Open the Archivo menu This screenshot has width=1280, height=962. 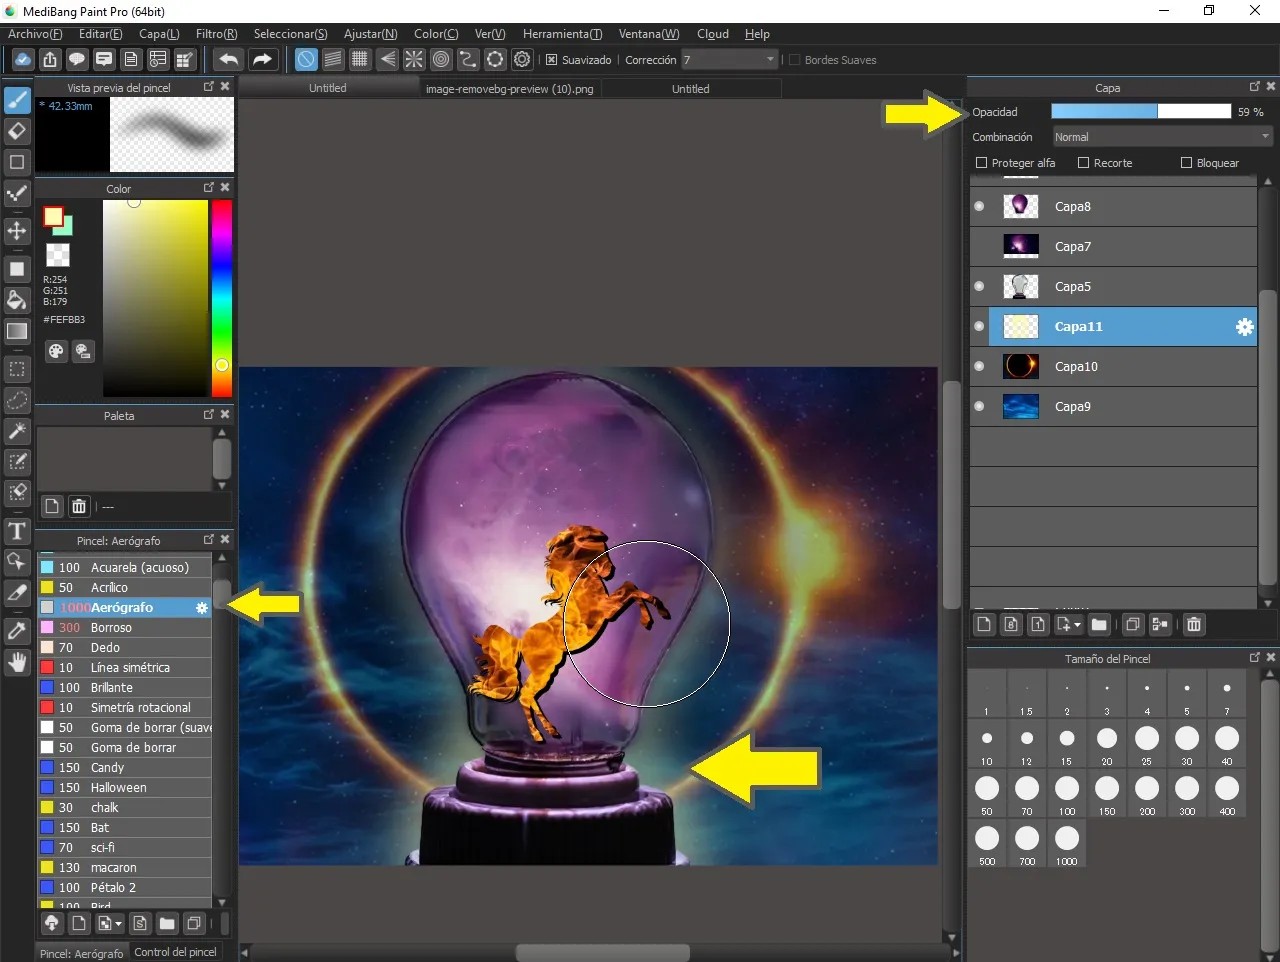coord(35,34)
